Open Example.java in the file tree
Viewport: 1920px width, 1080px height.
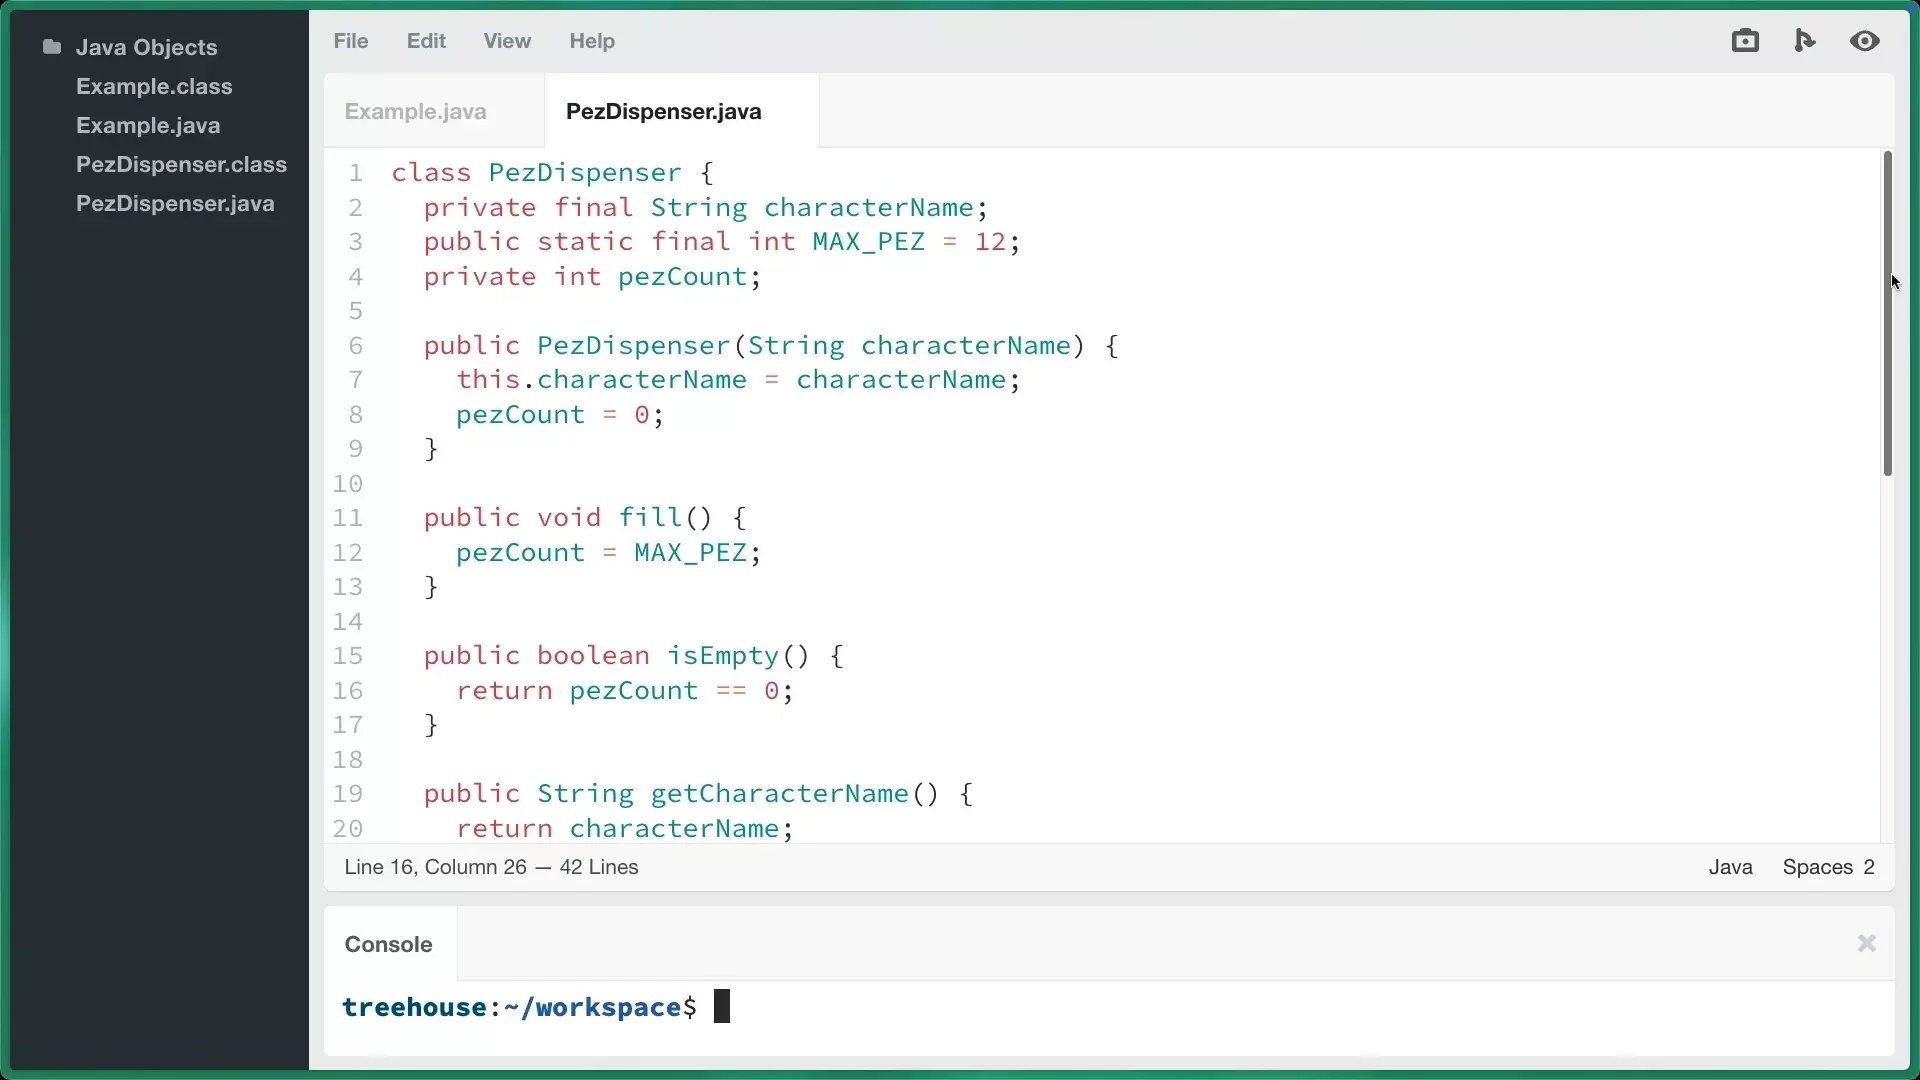[148, 125]
